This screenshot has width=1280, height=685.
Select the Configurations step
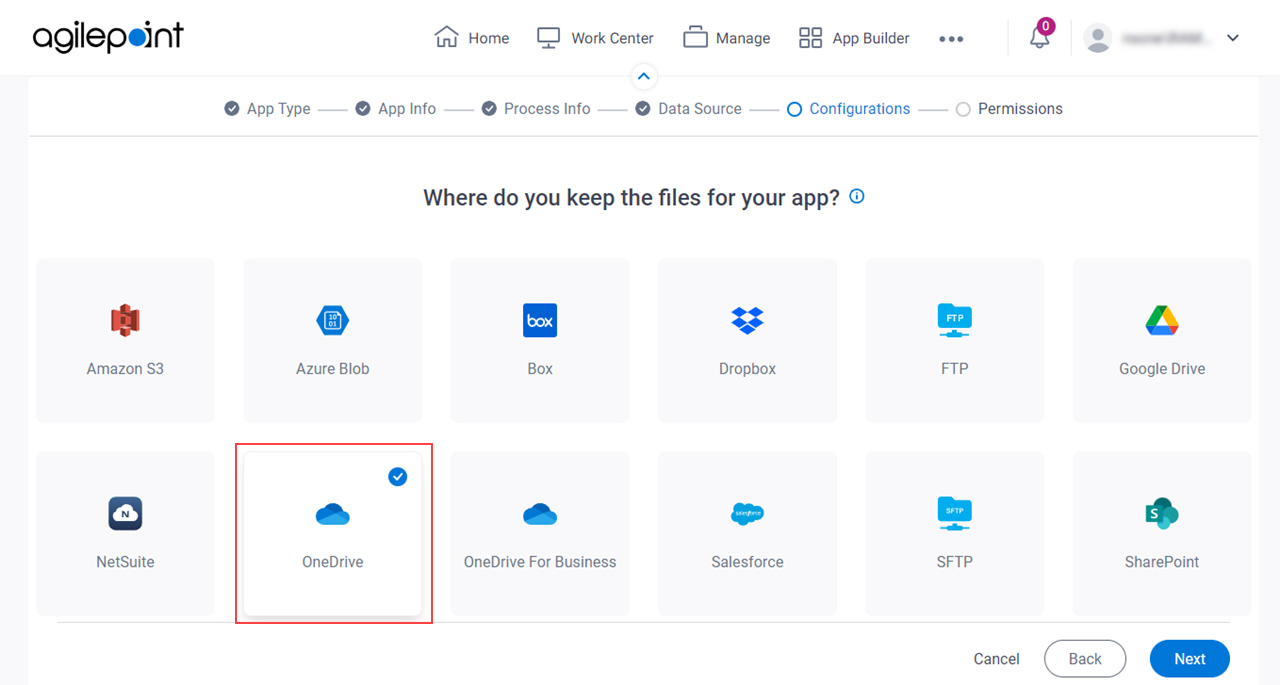pos(849,109)
